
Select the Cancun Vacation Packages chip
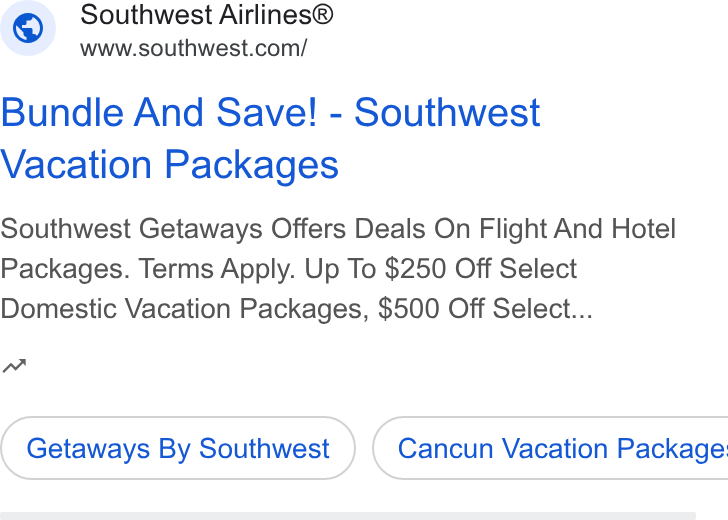pyautogui.click(x=550, y=448)
